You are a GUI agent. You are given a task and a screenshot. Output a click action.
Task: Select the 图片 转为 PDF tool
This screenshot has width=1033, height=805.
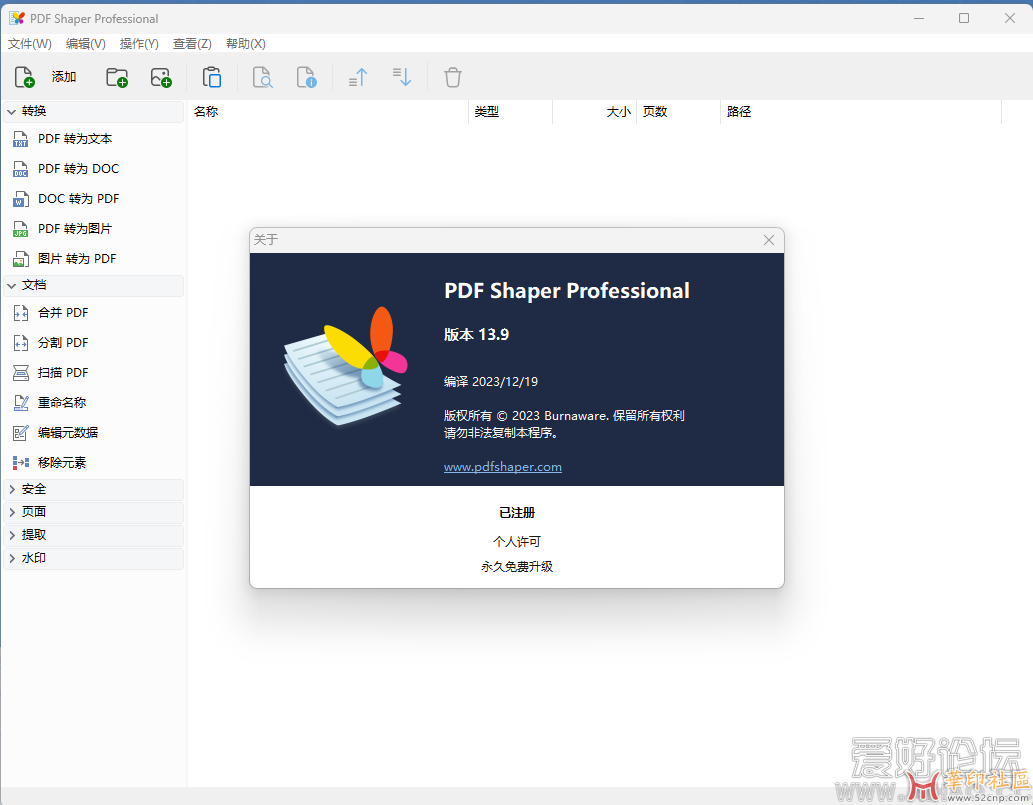[77, 259]
